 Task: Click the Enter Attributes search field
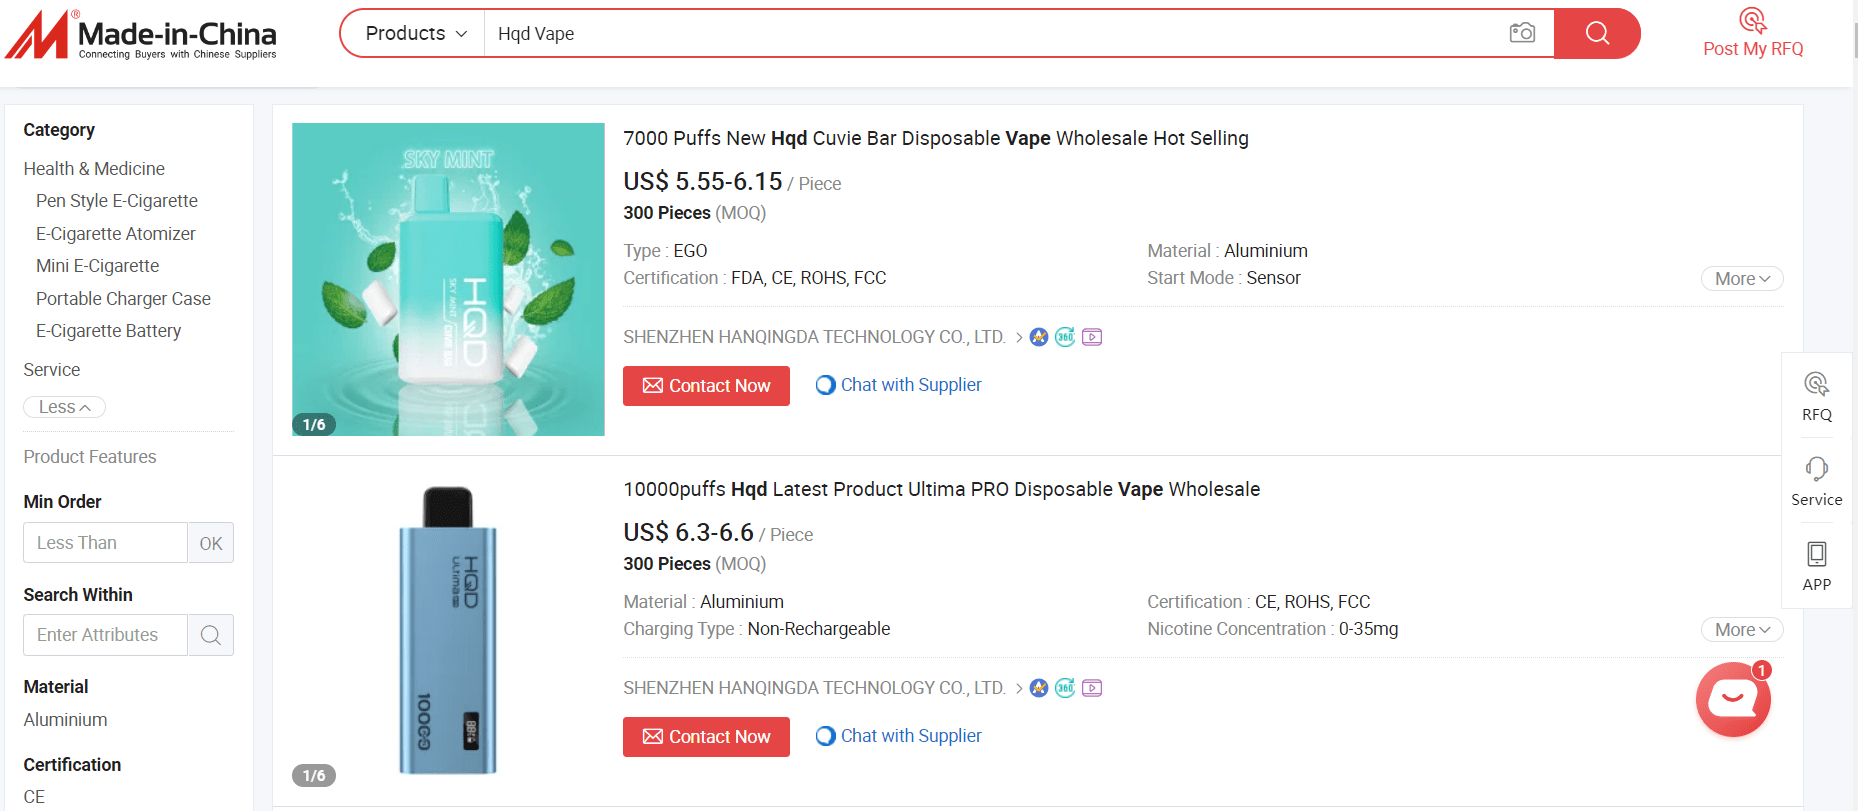point(105,635)
